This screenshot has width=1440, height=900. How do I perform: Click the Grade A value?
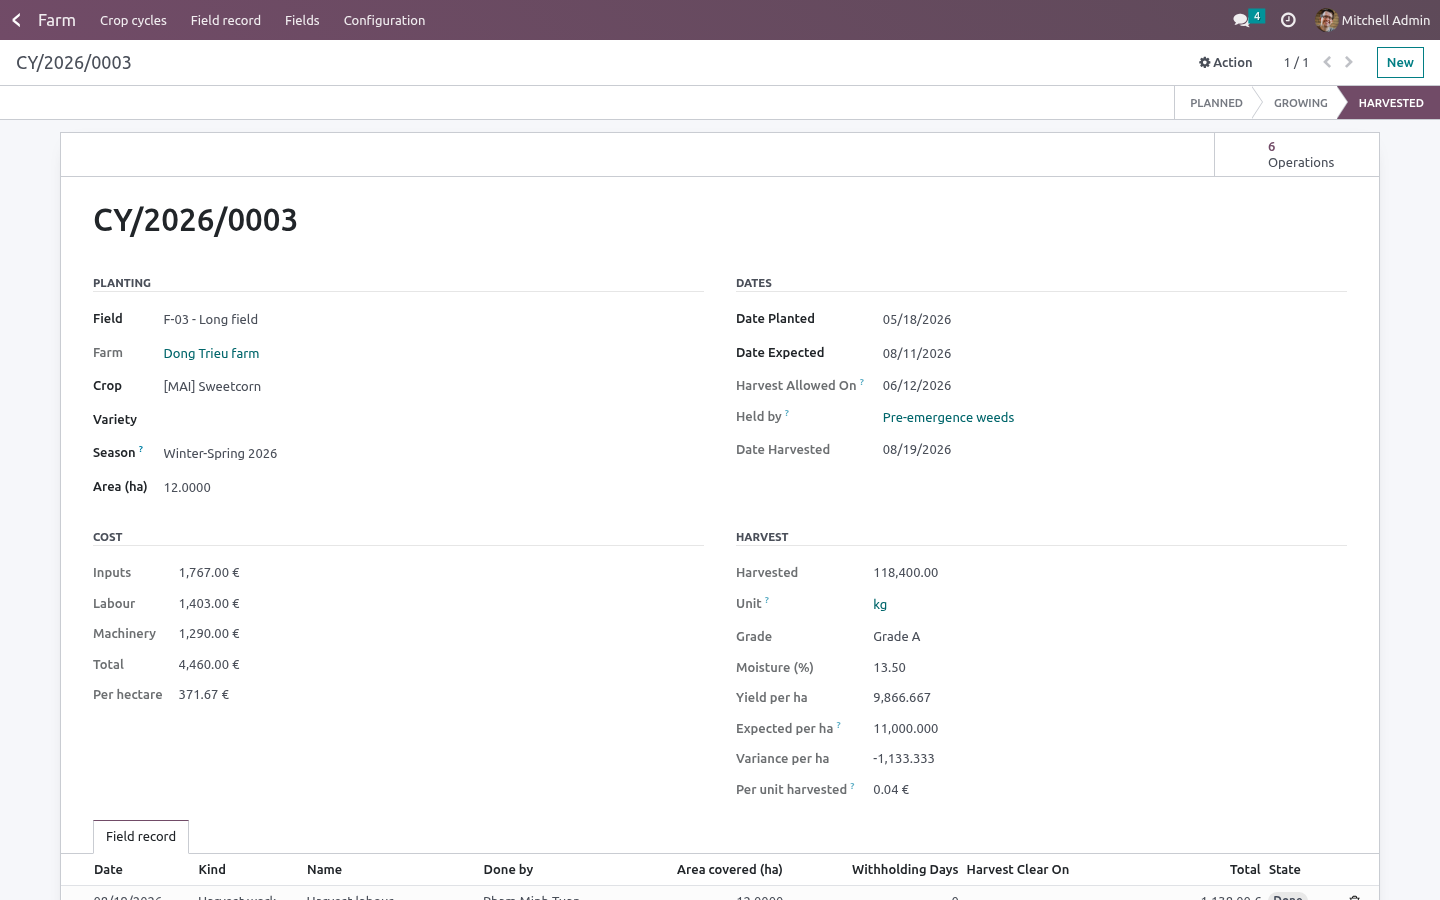pos(897,636)
